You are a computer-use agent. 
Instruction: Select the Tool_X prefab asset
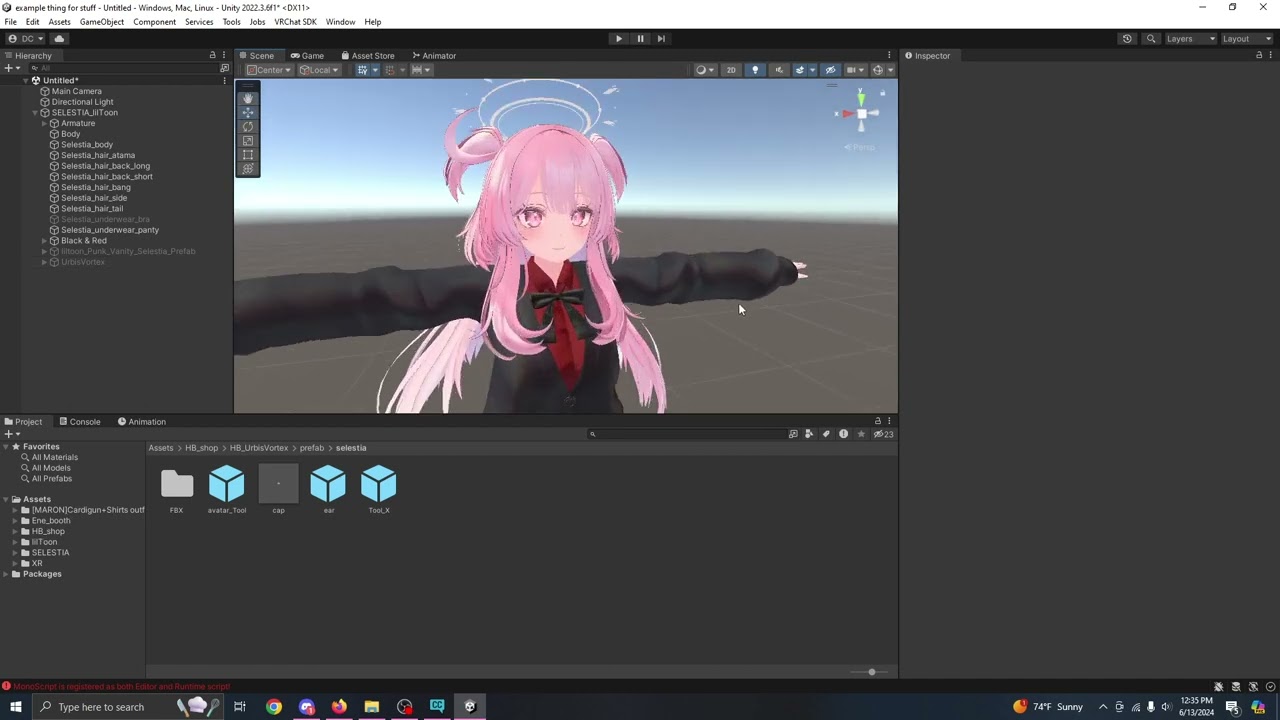379,489
